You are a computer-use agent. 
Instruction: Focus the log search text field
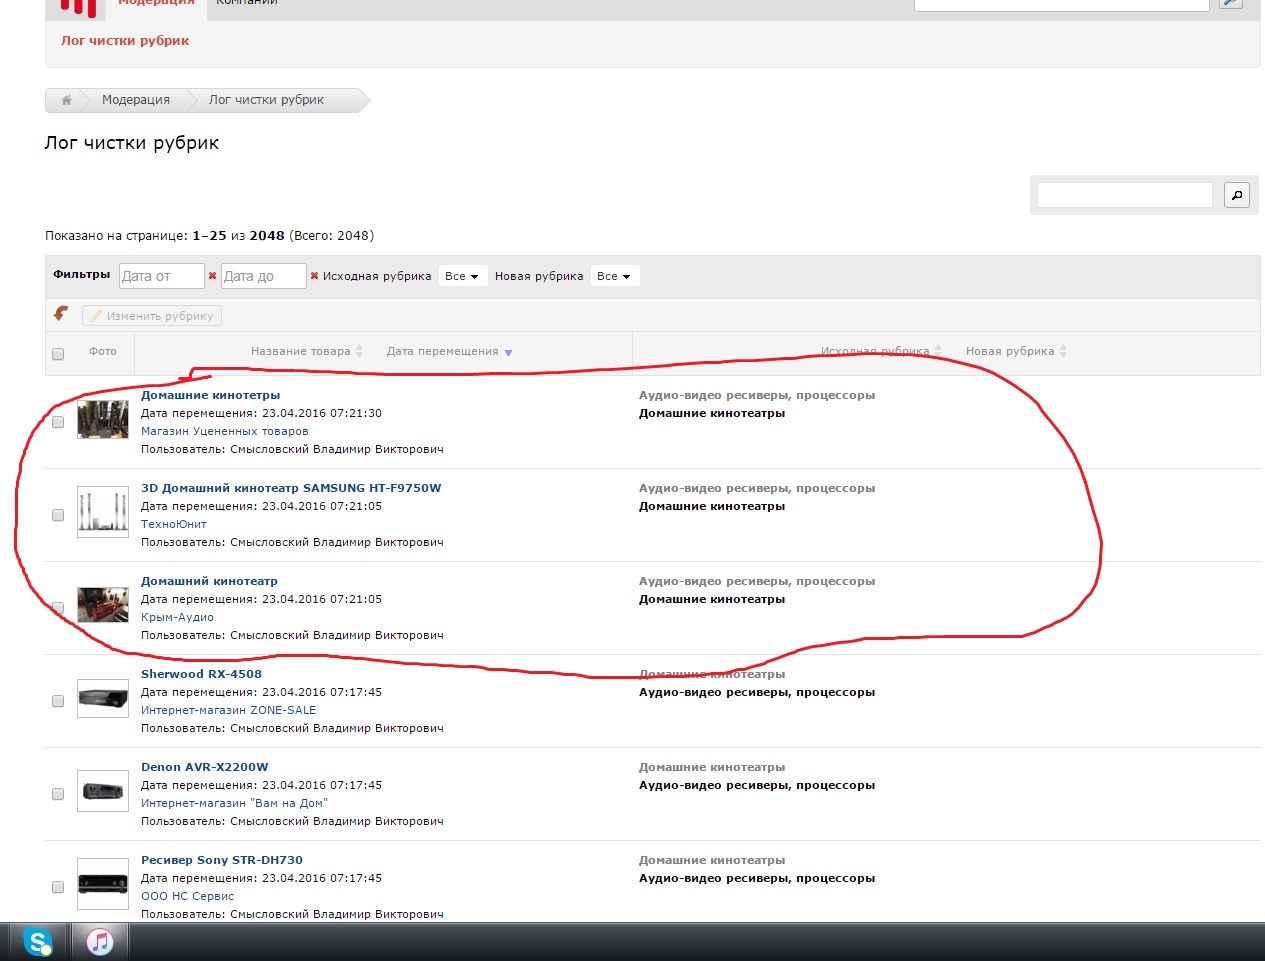1124,195
